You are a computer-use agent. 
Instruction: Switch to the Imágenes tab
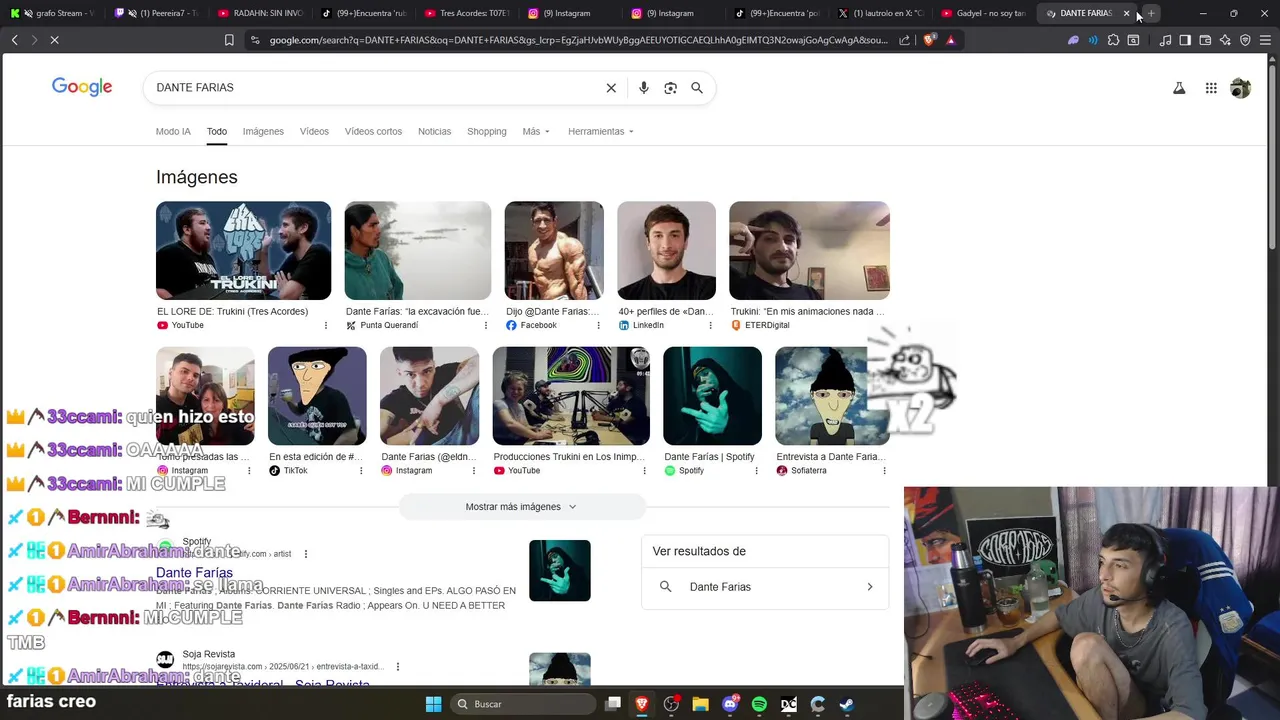click(263, 131)
